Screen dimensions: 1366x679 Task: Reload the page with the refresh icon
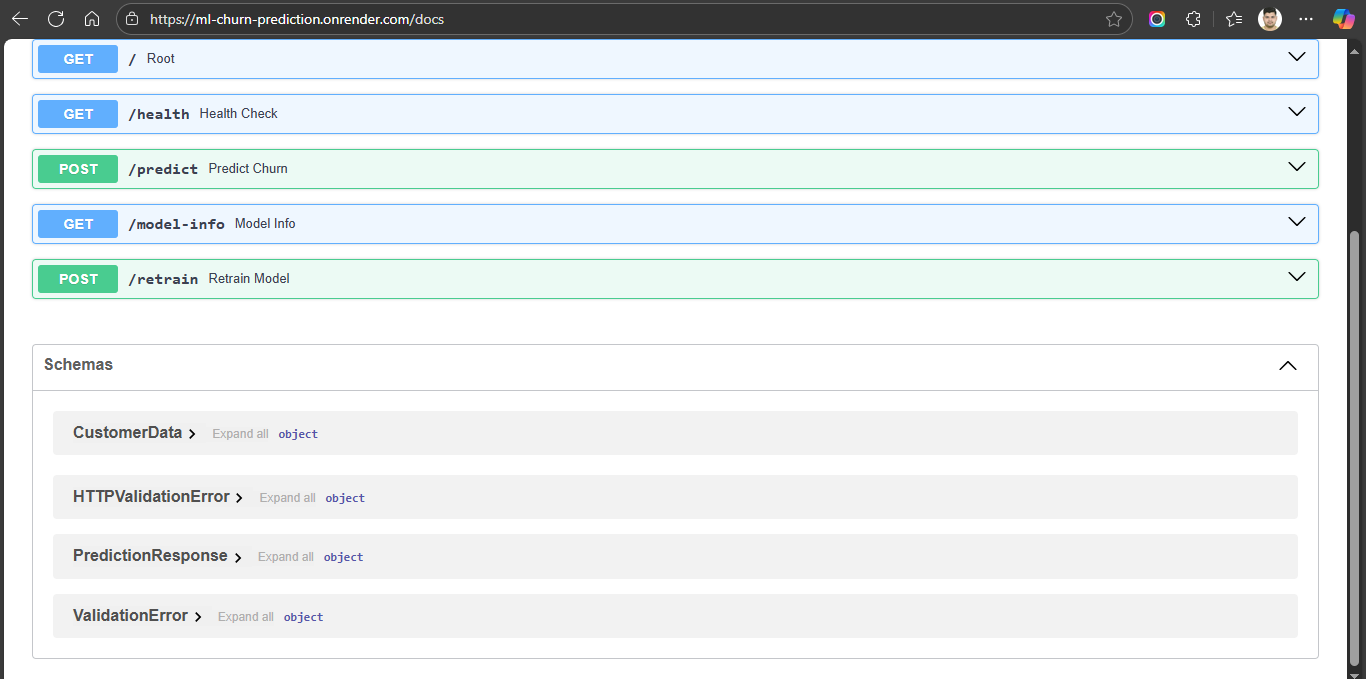click(56, 19)
